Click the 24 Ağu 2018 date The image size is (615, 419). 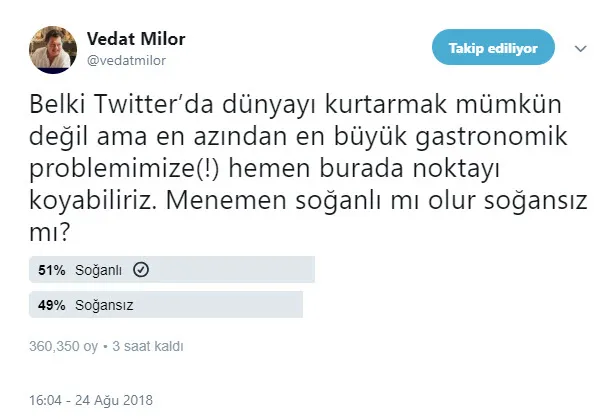(x=118, y=399)
